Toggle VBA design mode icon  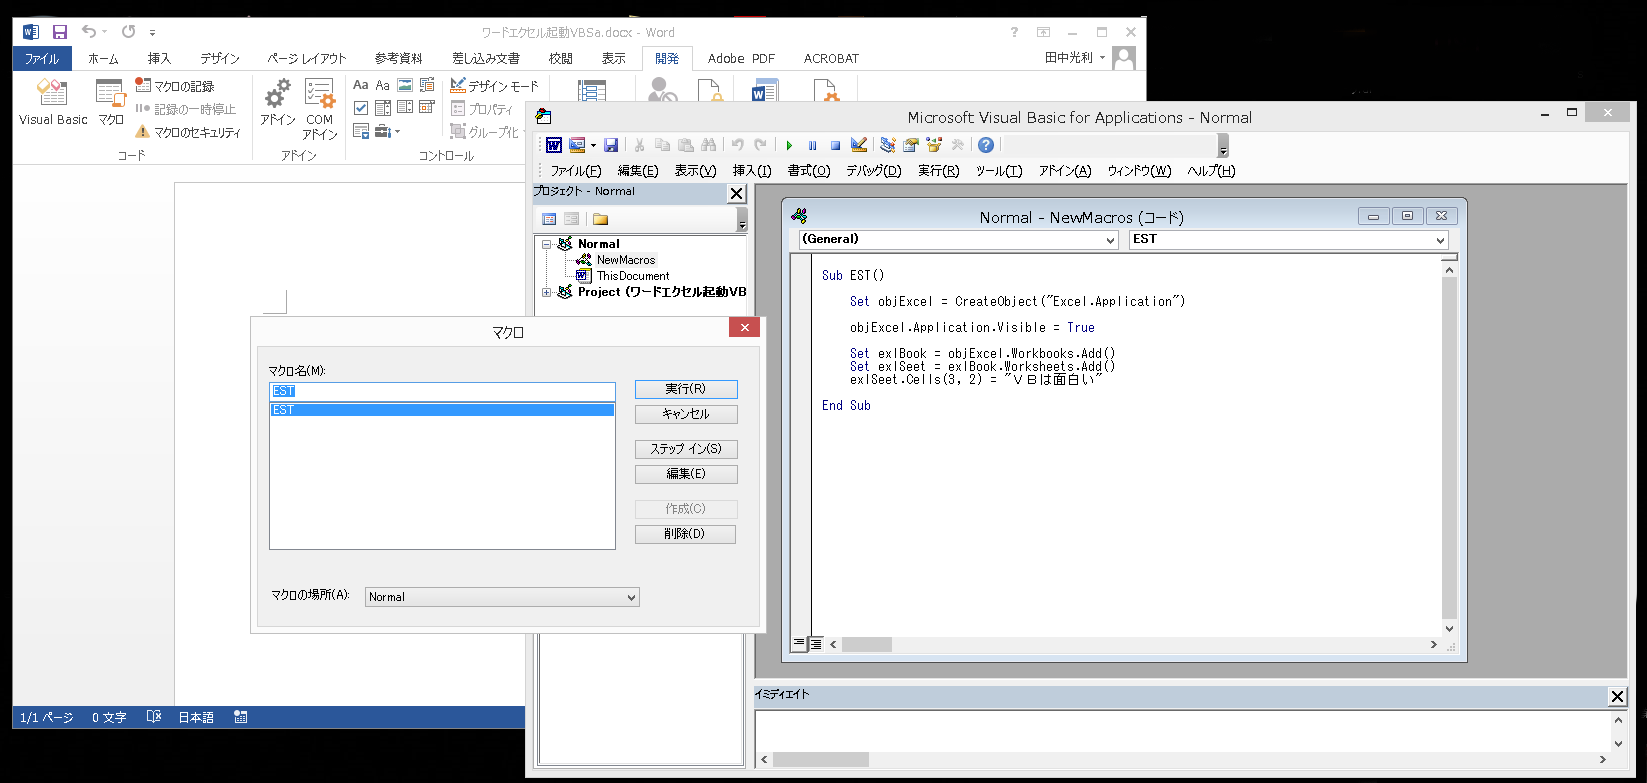858,145
